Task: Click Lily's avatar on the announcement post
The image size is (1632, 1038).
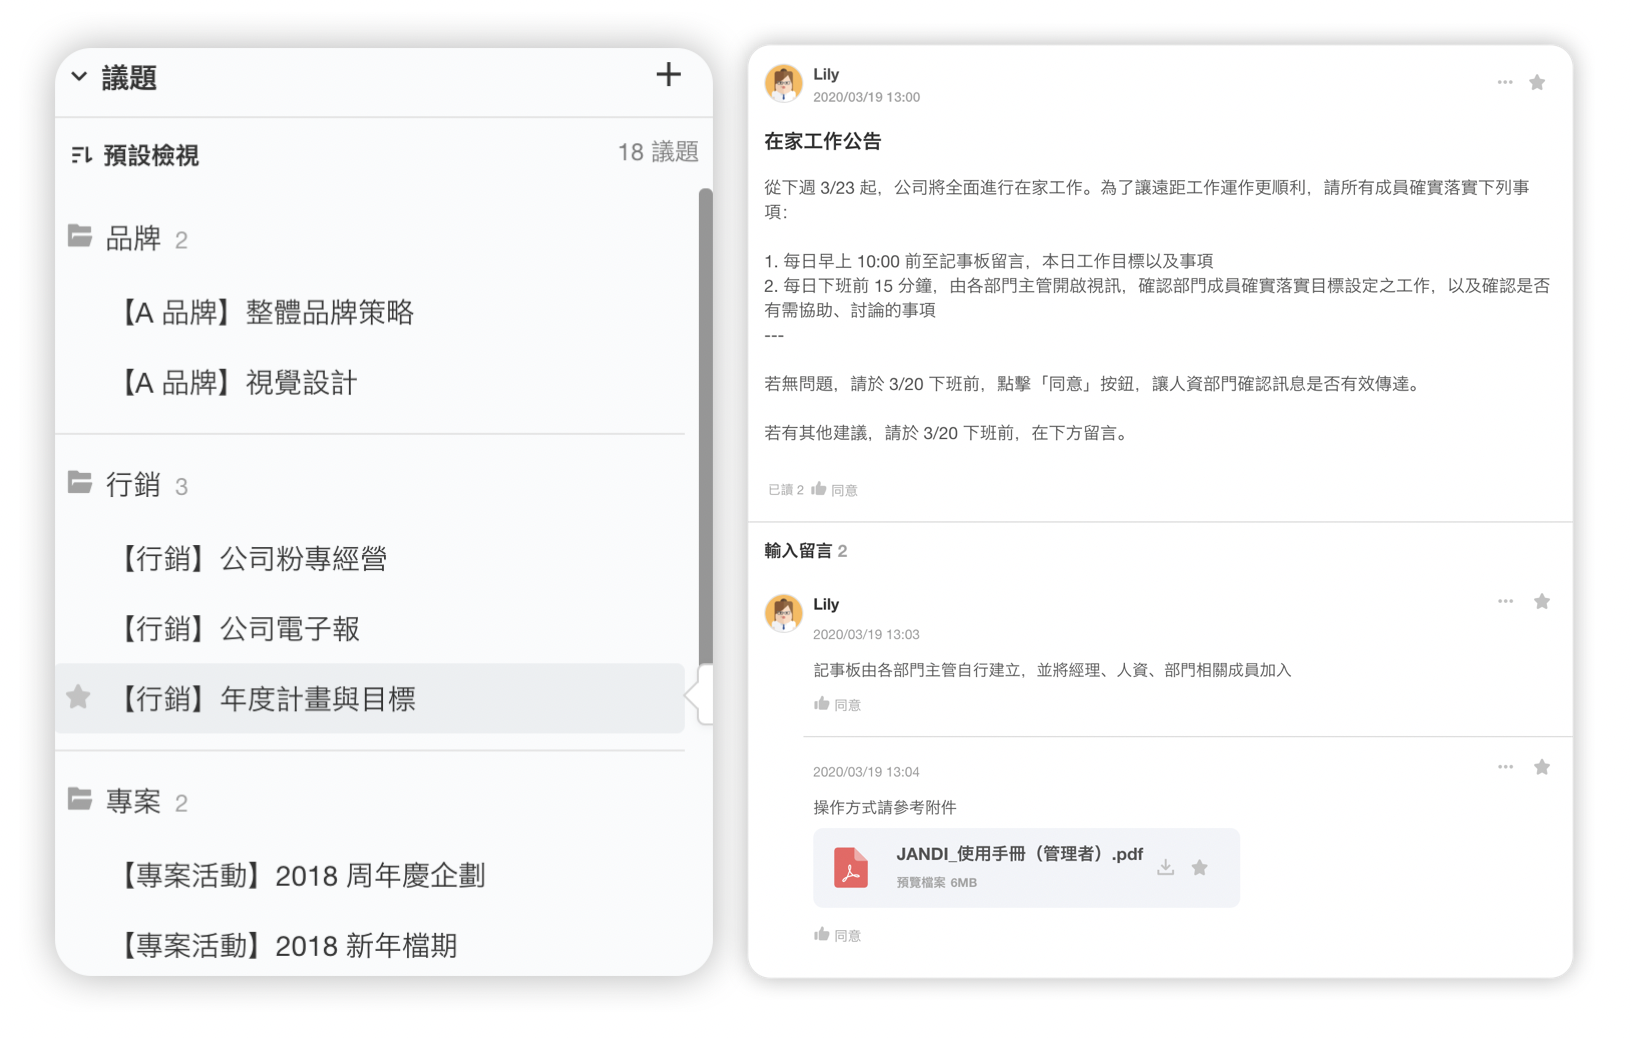Action: click(x=783, y=84)
